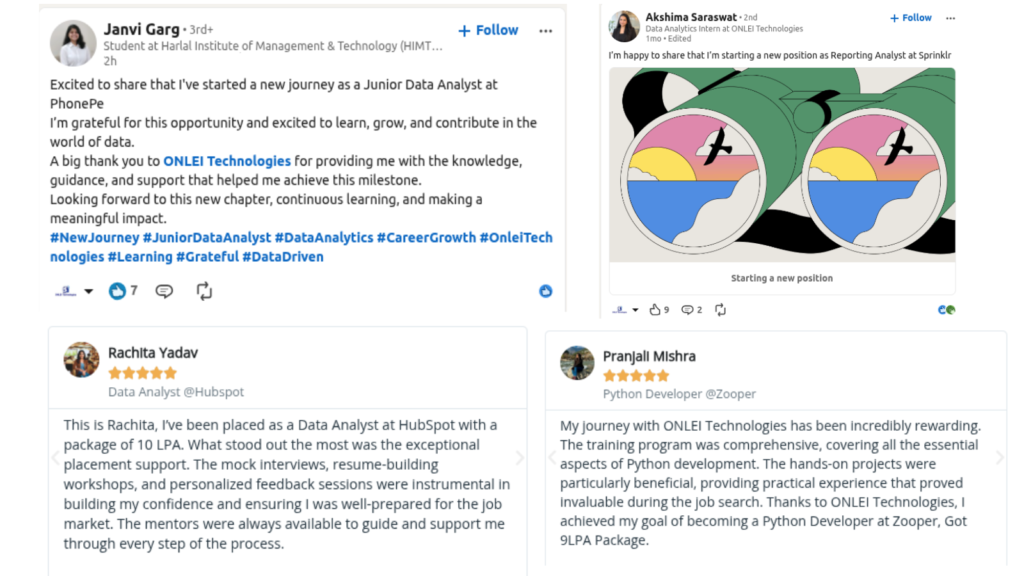Open comments on Janvi Garg's post
The image size is (1024, 576).
(x=164, y=291)
